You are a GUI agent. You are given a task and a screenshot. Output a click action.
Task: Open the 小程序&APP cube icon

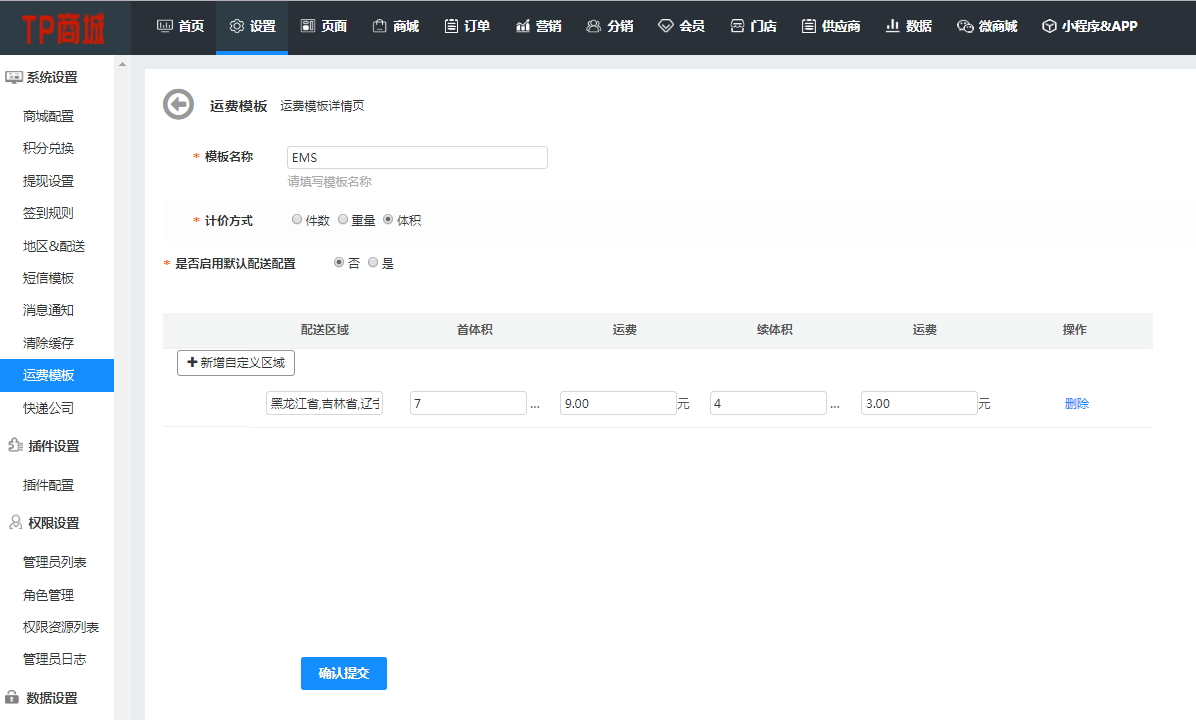pos(1049,27)
